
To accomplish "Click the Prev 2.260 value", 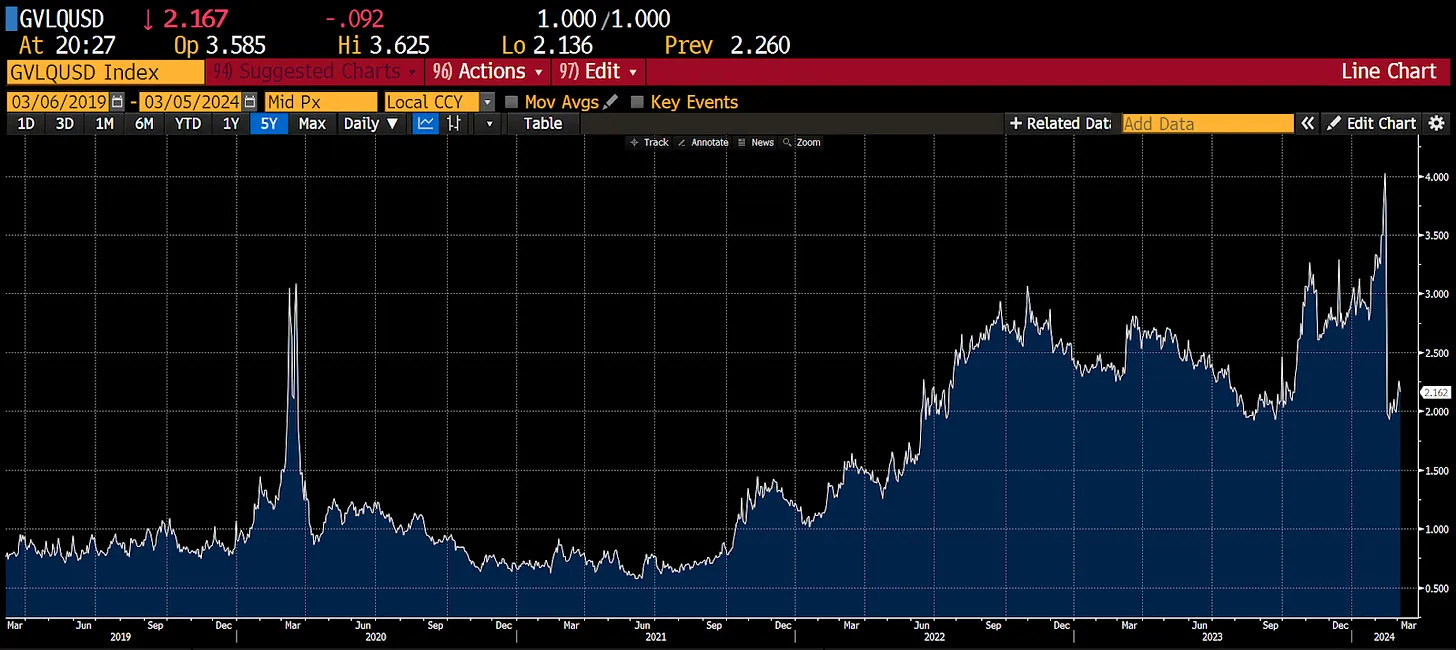I will click(x=727, y=45).
